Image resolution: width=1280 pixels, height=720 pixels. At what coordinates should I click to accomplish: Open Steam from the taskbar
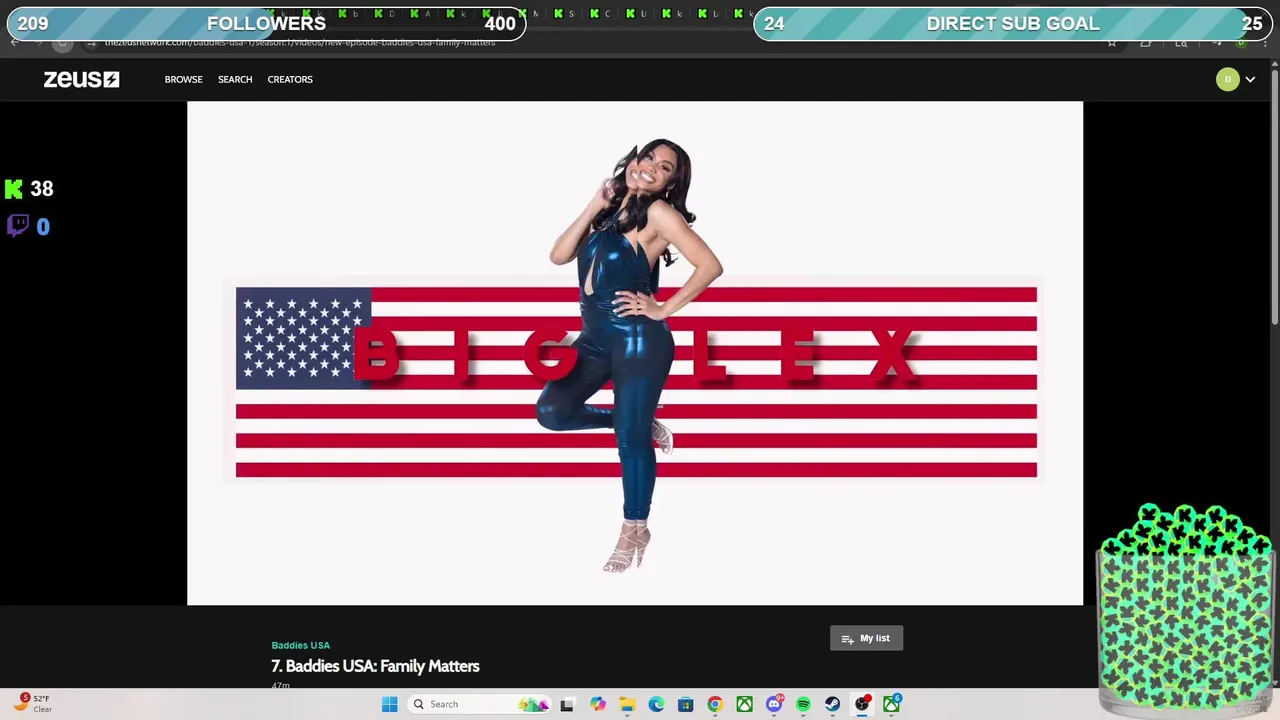[x=832, y=704]
